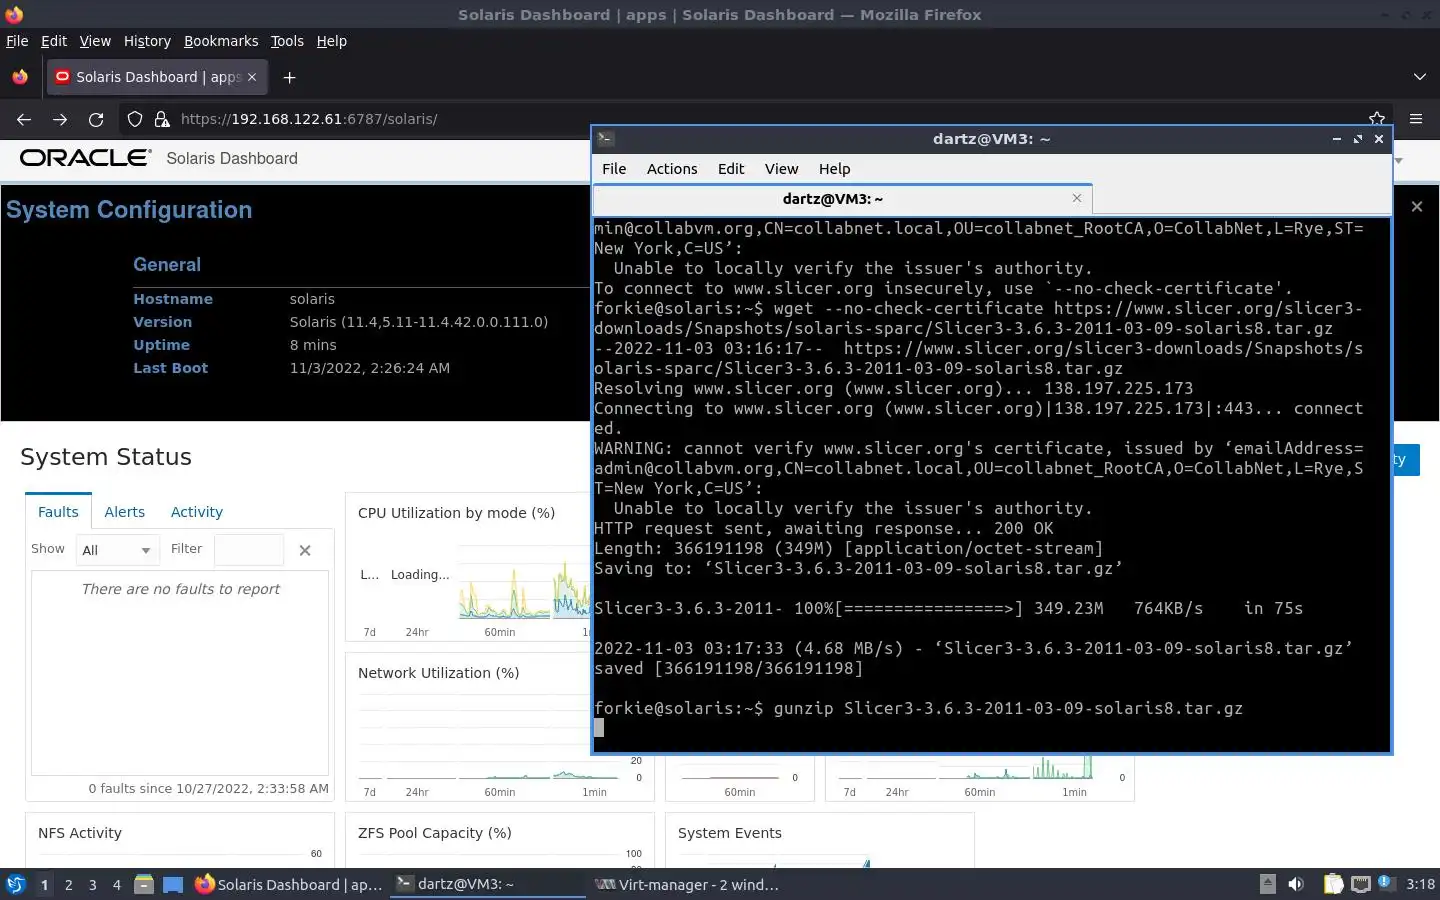Image resolution: width=1440 pixels, height=900 pixels.
Task: List all tabs chevron in Firefox
Action: click(1420, 77)
